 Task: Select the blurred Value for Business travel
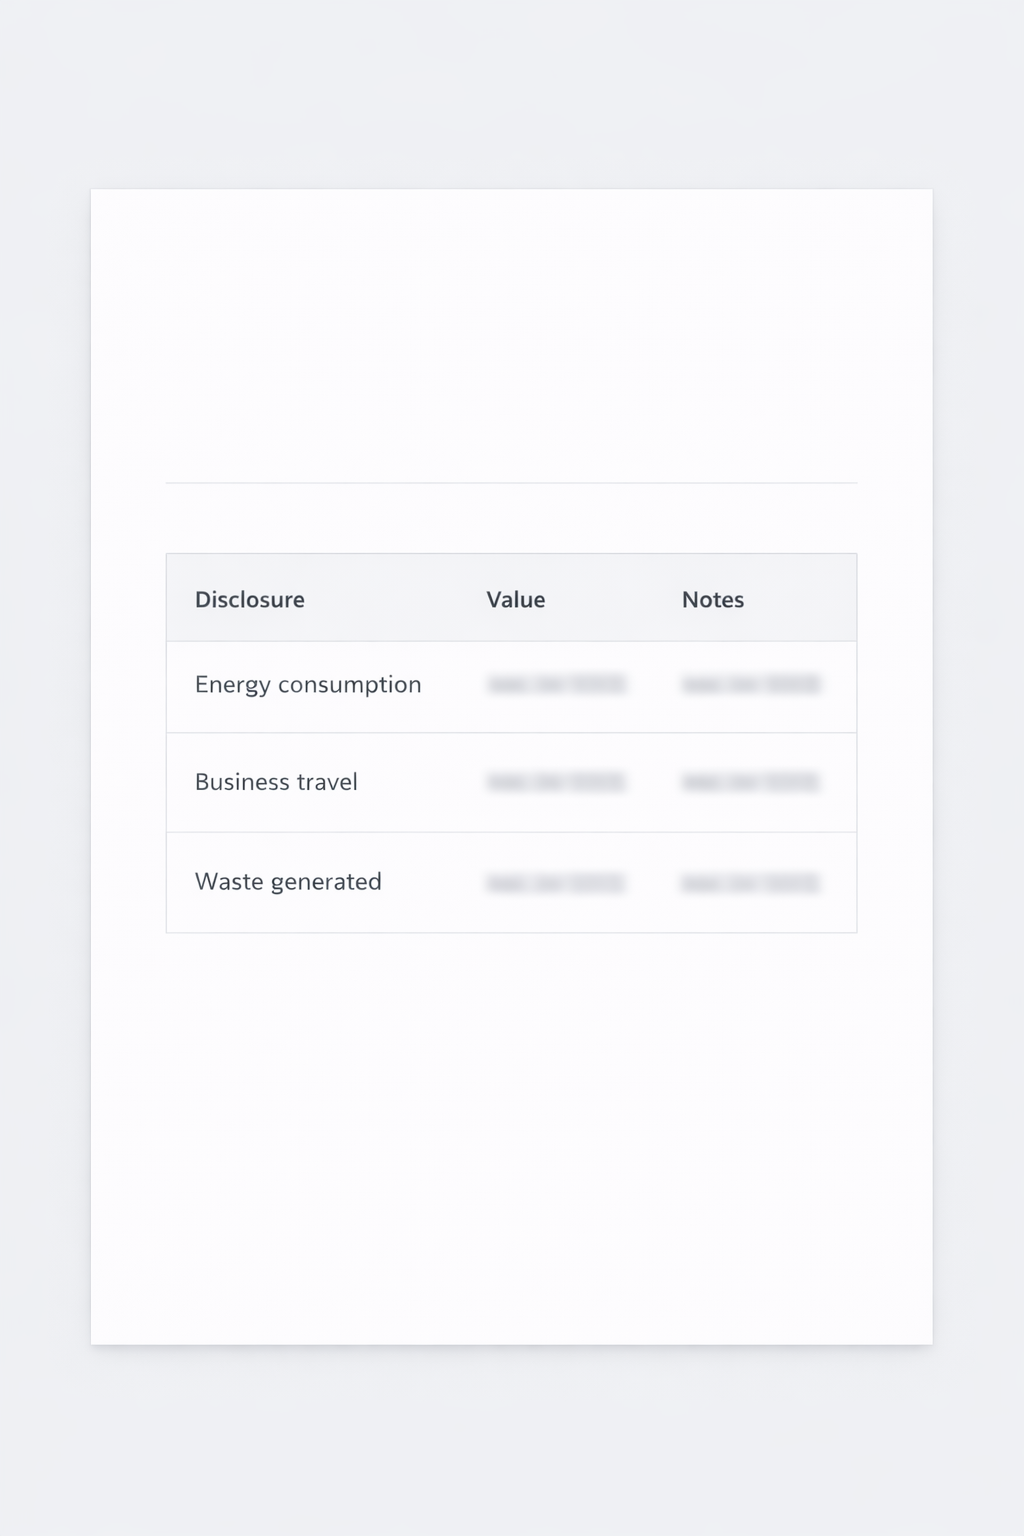[556, 782]
